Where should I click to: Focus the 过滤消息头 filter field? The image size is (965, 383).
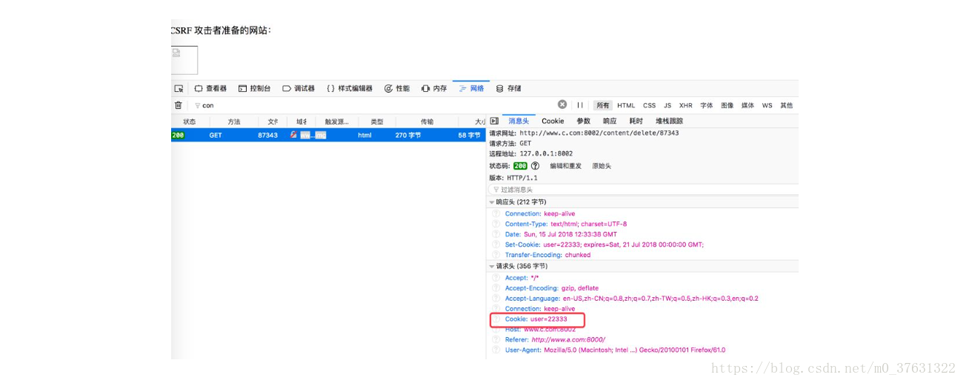643,190
